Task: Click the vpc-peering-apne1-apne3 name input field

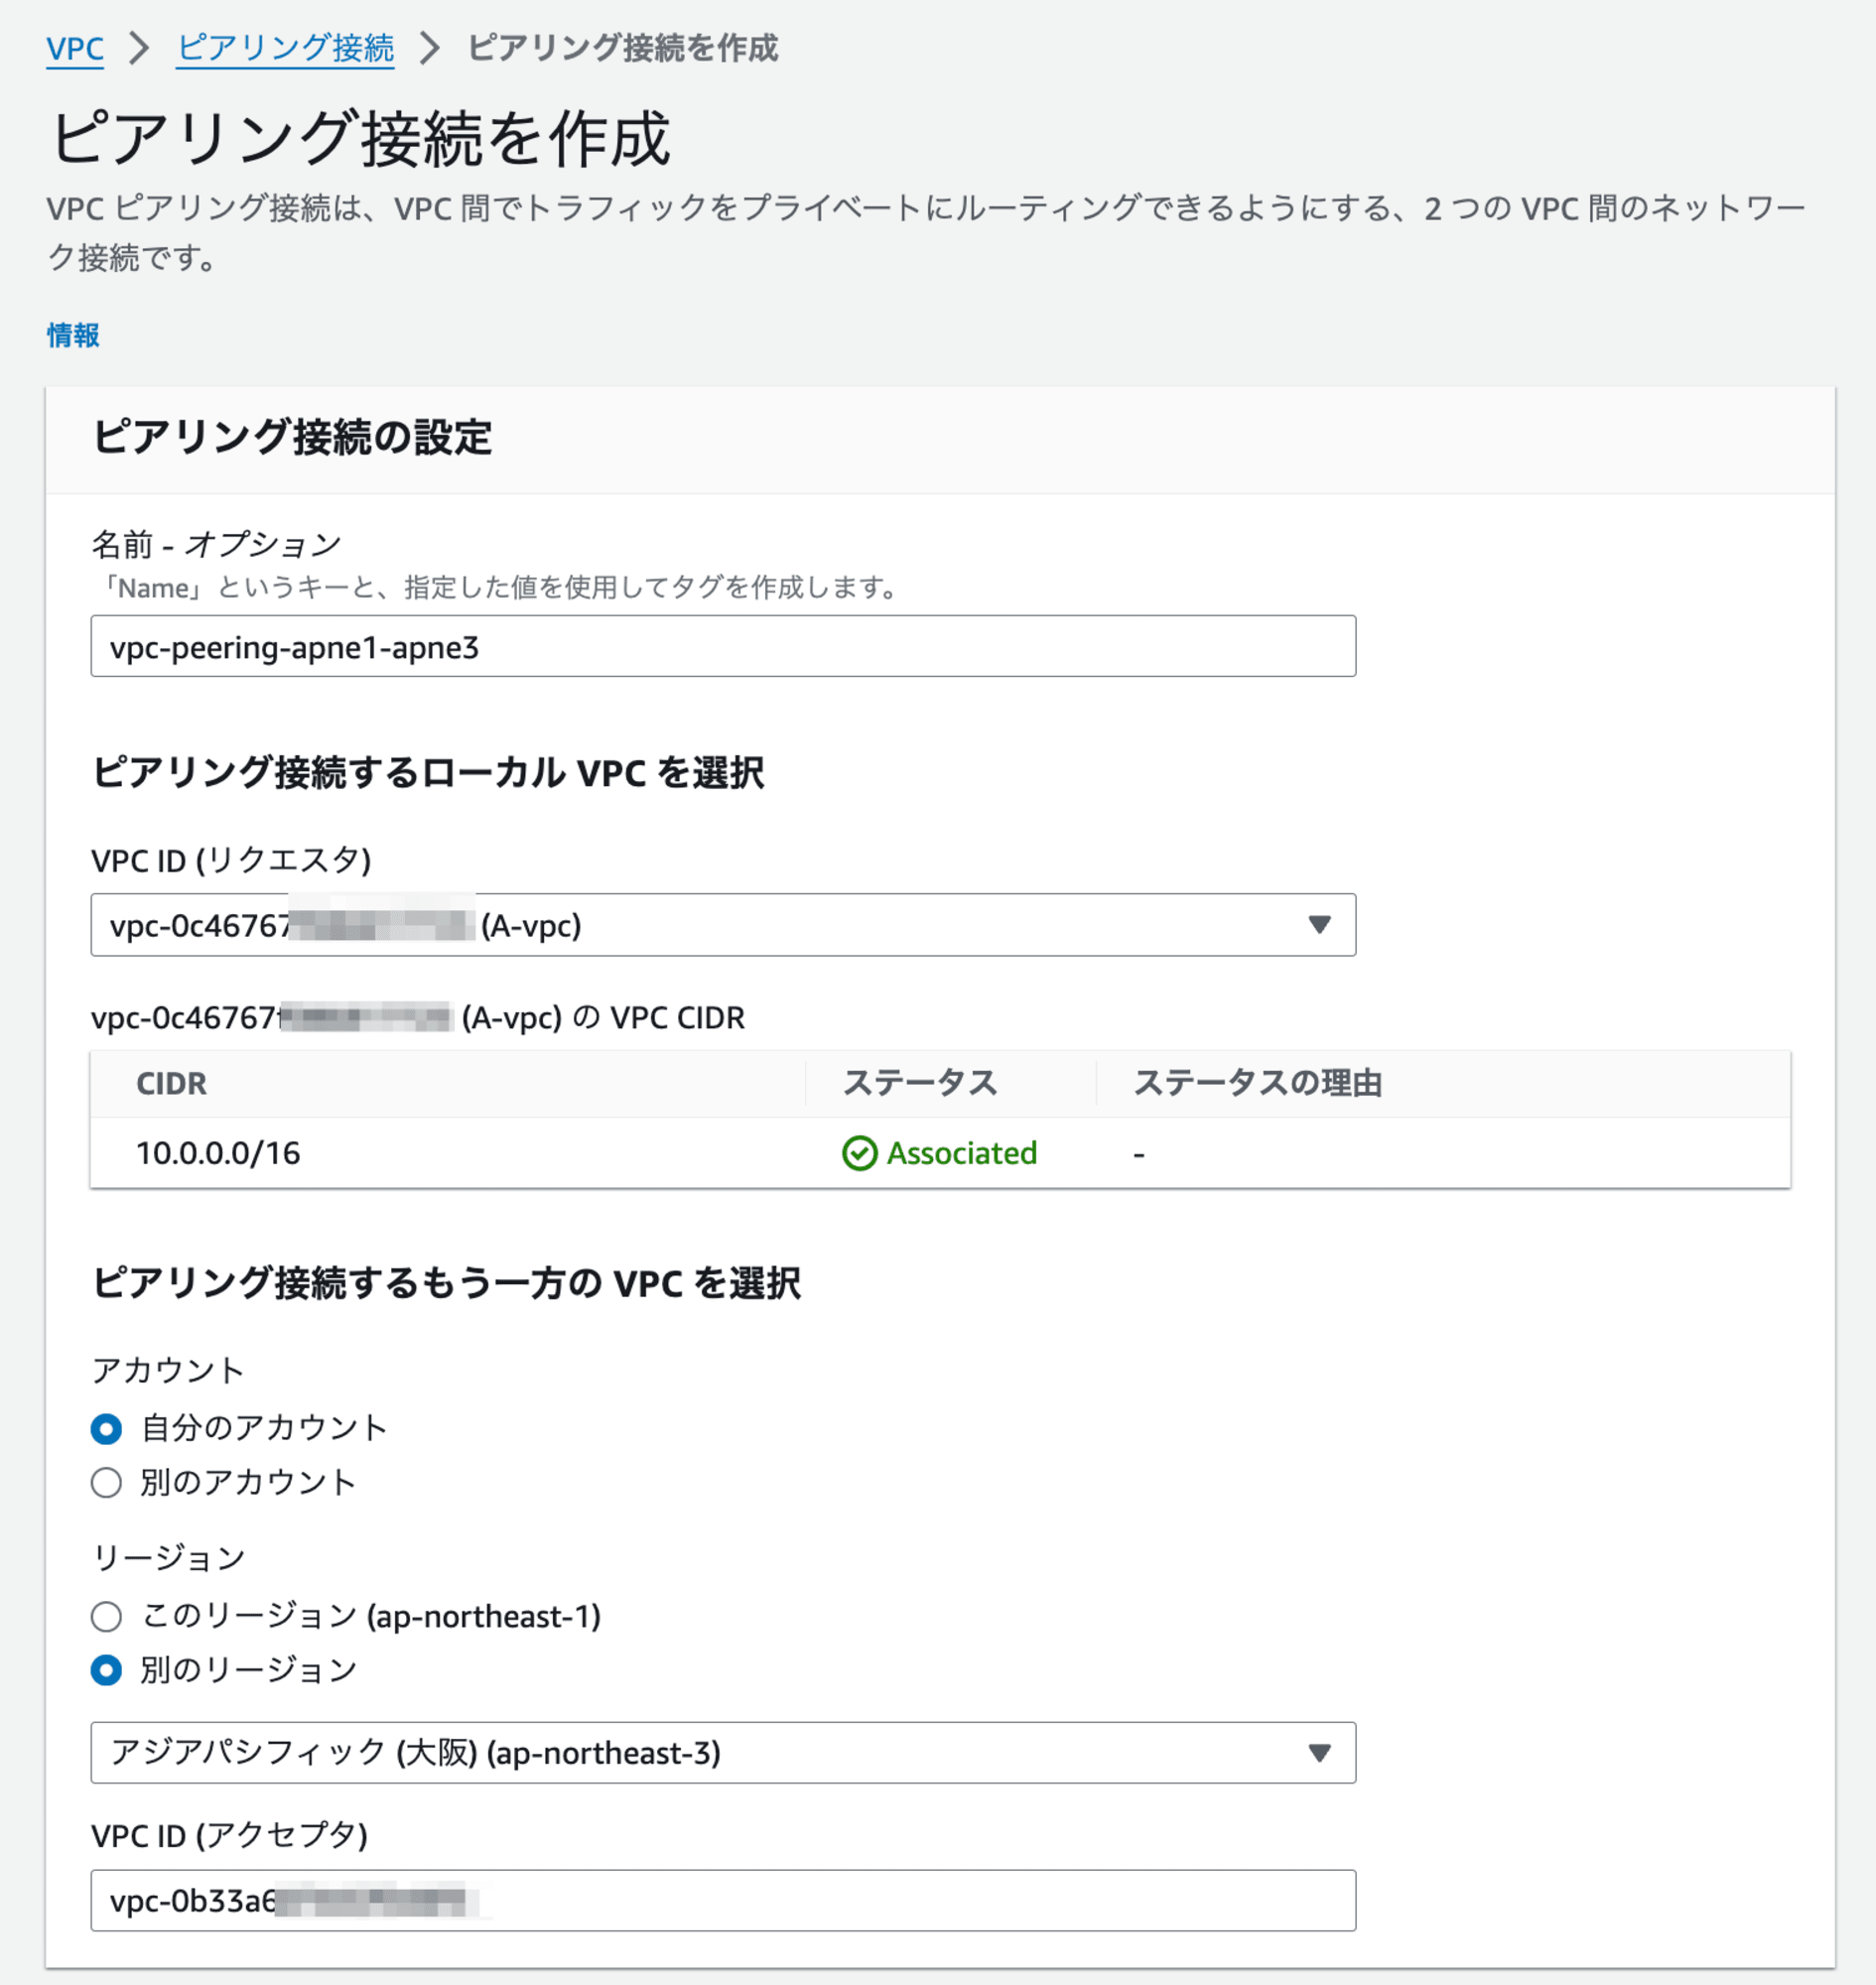Action: tap(723, 646)
